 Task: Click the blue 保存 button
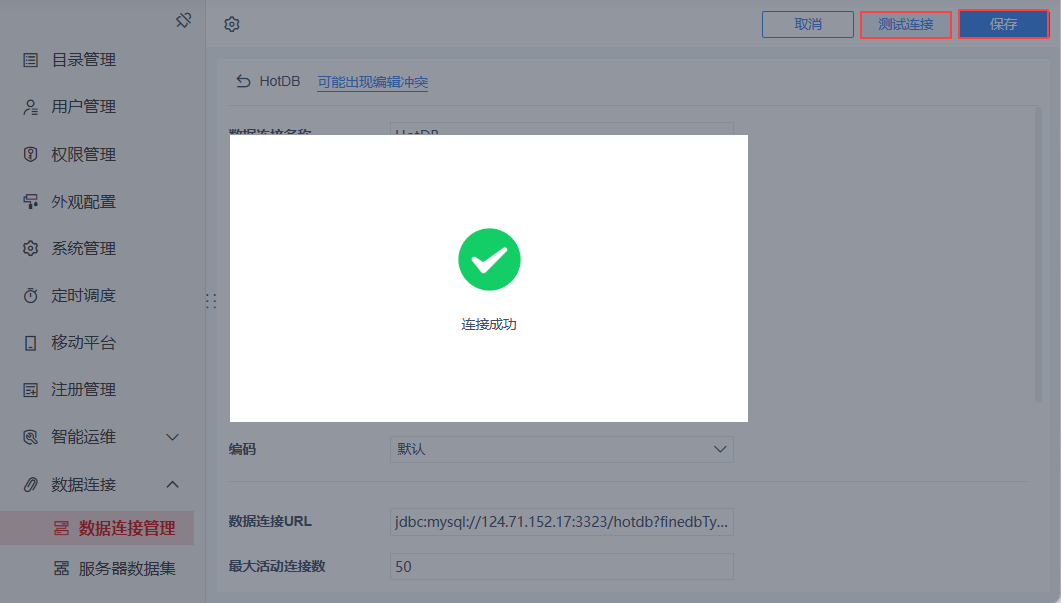pos(1003,24)
